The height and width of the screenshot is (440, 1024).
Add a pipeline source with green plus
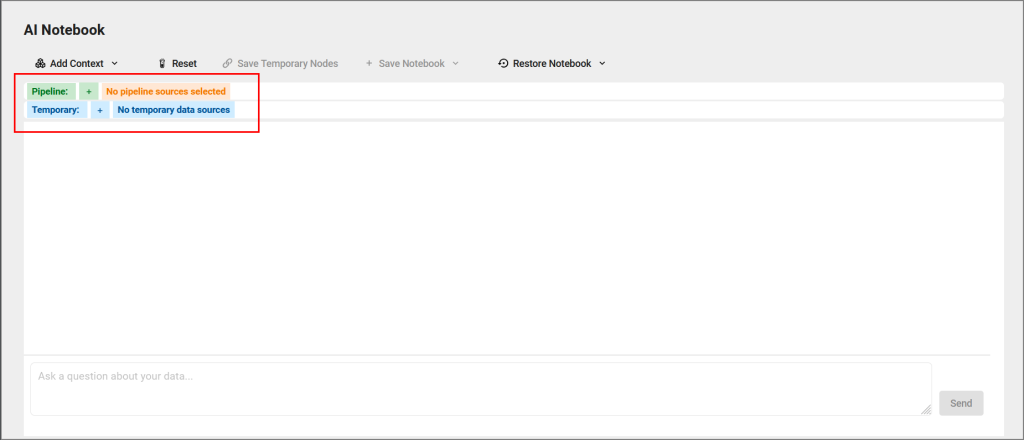coord(89,91)
